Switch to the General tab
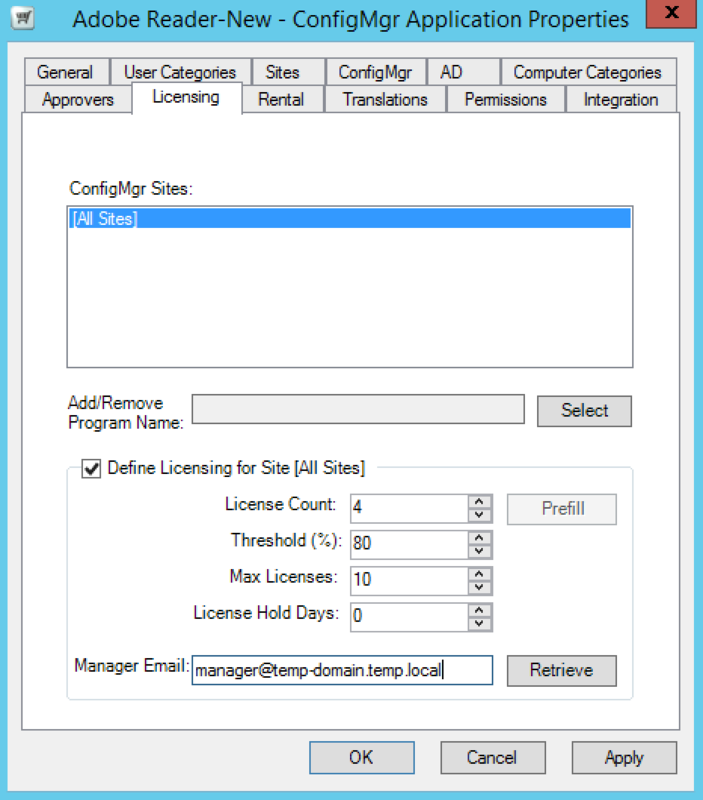The image size is (703, 800). 65,72
